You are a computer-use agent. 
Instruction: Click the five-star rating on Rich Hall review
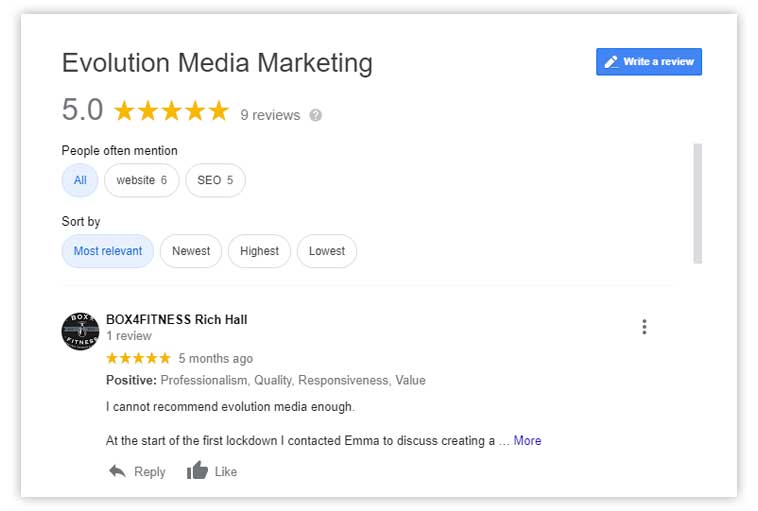(x=138, y=358)
